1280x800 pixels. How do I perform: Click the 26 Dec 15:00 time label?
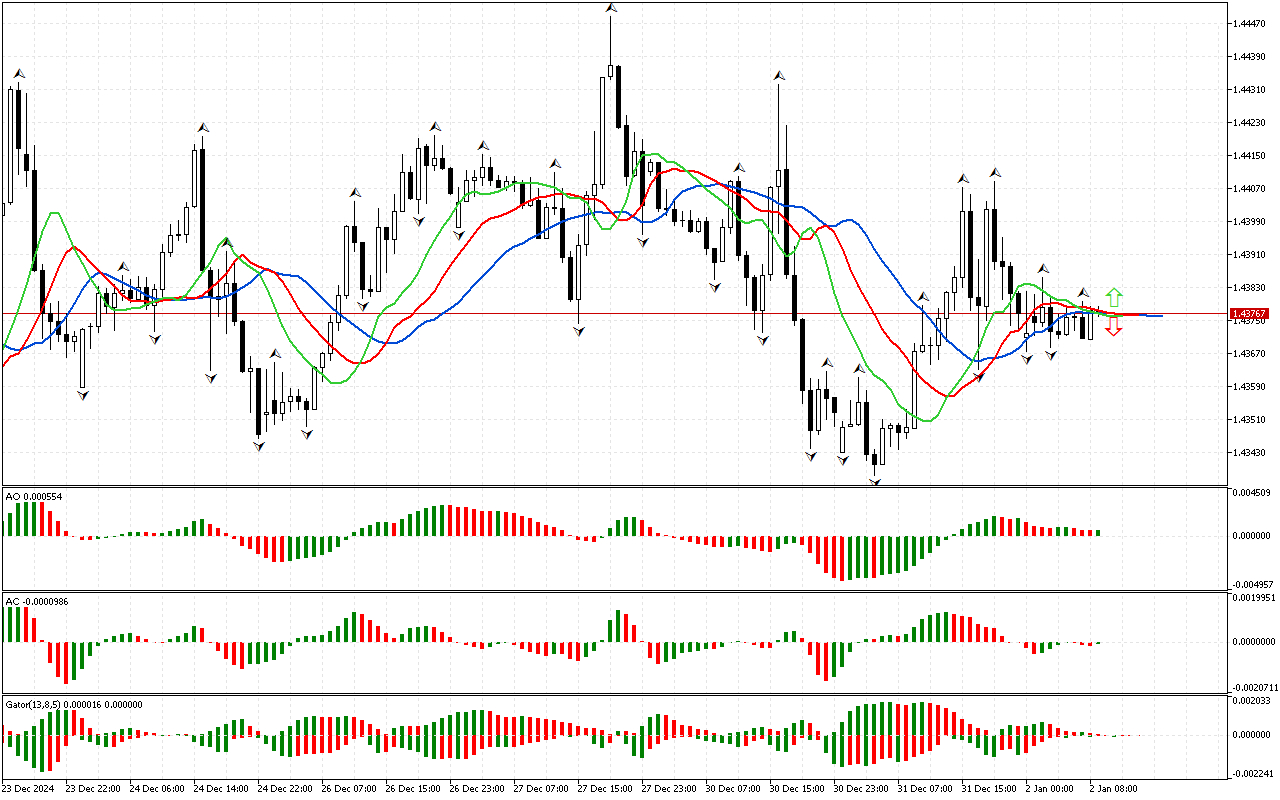tap(413, 789)
